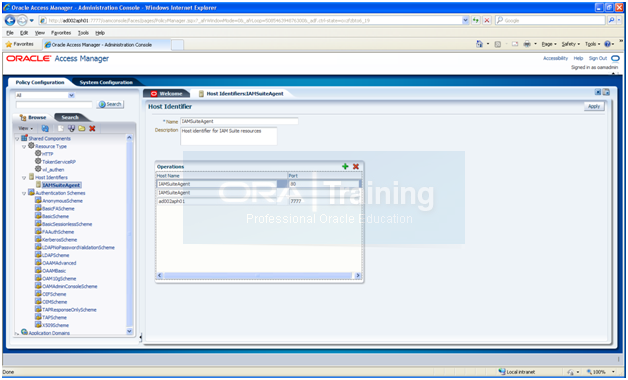Click the duplicate icon in Browse toolbar
Screen dimensions: 628x380
(x=71, y=129)
